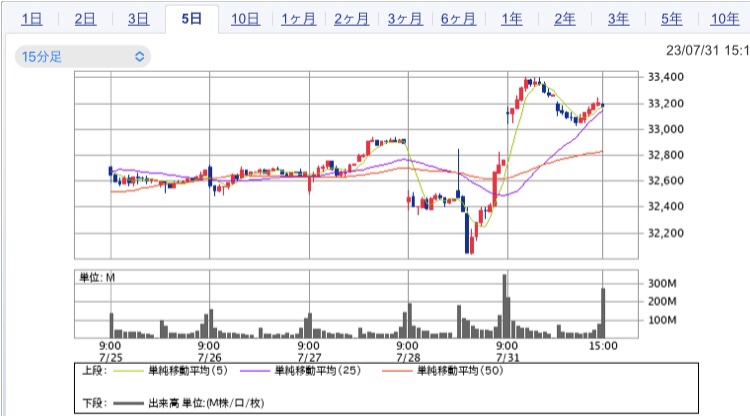
Task: Click the 100M volume axis label
Action: click(662, 320)
